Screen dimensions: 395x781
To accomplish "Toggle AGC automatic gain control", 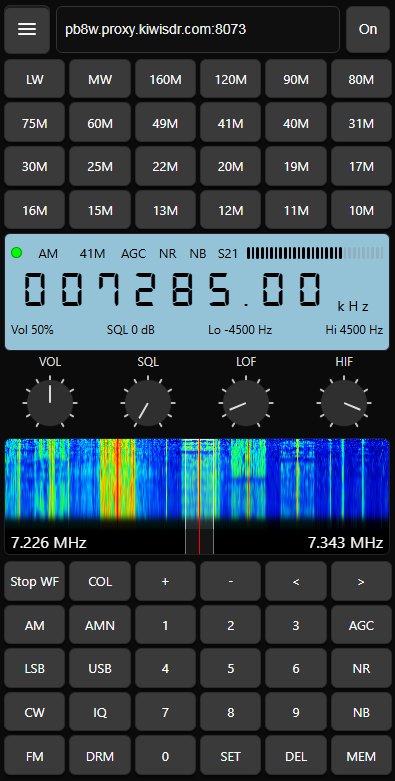I will coord(361,625).
